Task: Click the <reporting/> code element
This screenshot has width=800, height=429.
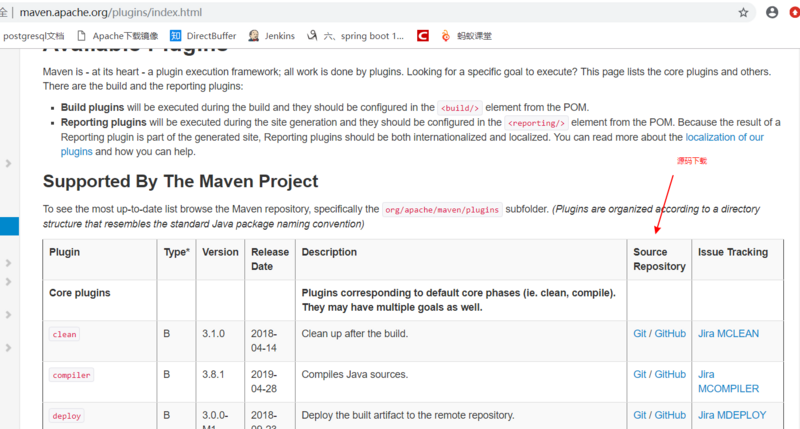Action: tap(536, 123)
